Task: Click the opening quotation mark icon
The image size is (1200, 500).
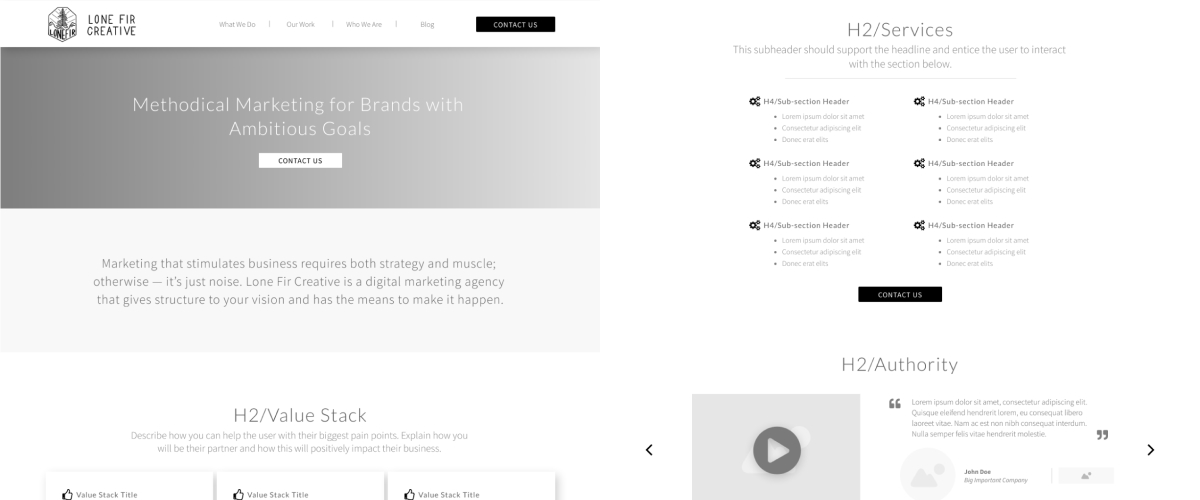Action: pos(895,404)
